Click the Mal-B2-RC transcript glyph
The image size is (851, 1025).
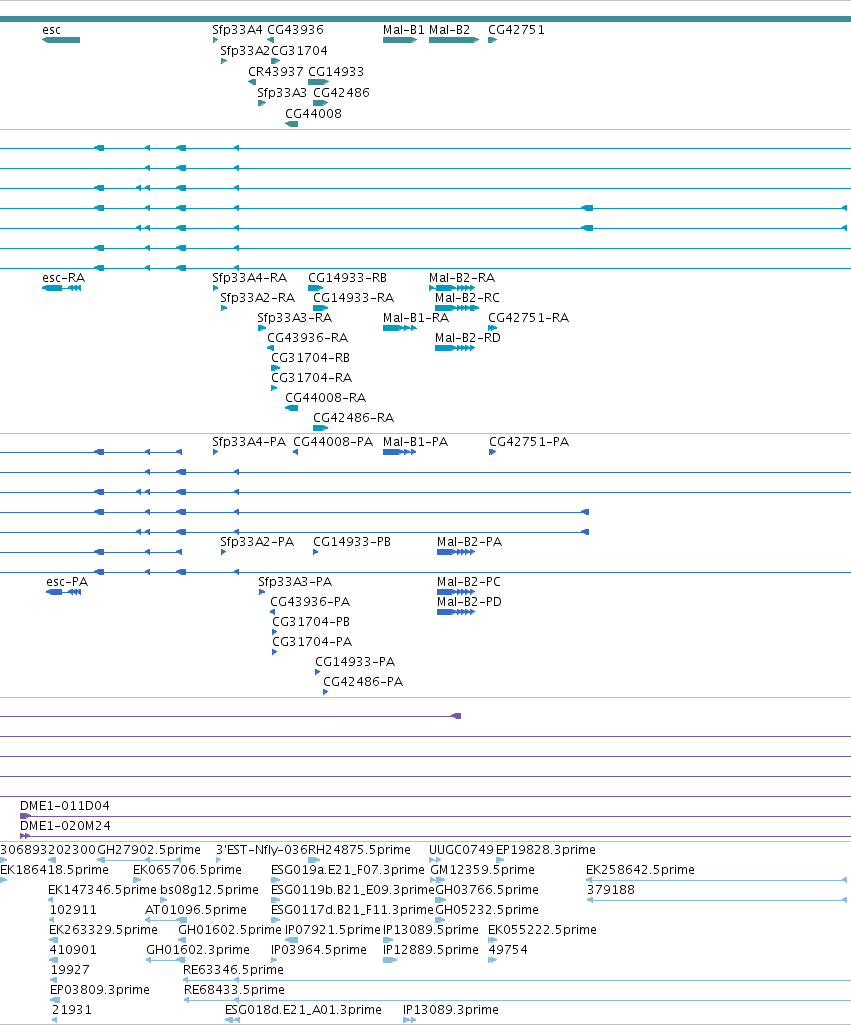pyautogui.click(x=457, y=308)
